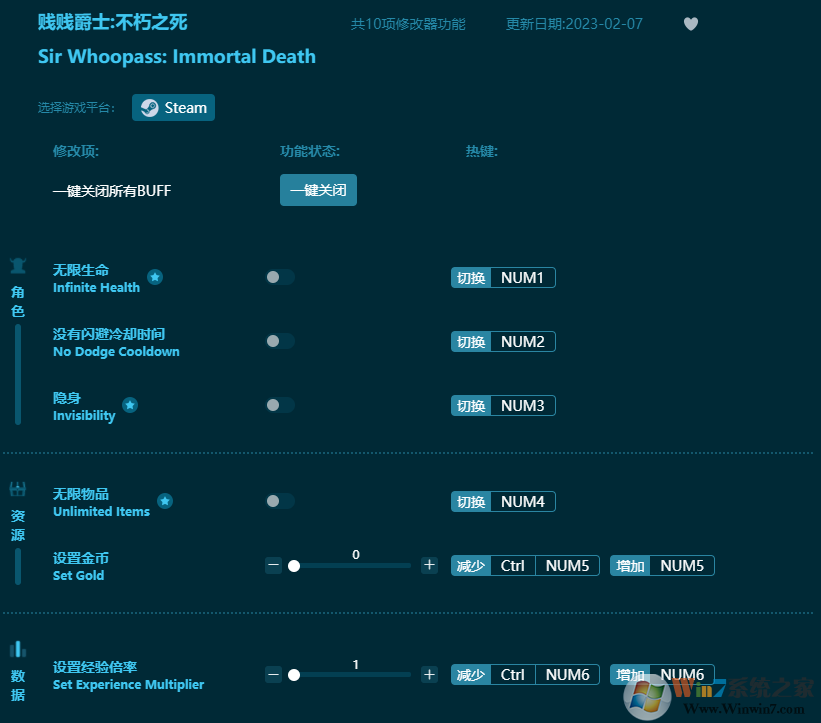Click the No Dodge Cooldown label
Viewport: 821px width, 723px height.
pos(116,351)
